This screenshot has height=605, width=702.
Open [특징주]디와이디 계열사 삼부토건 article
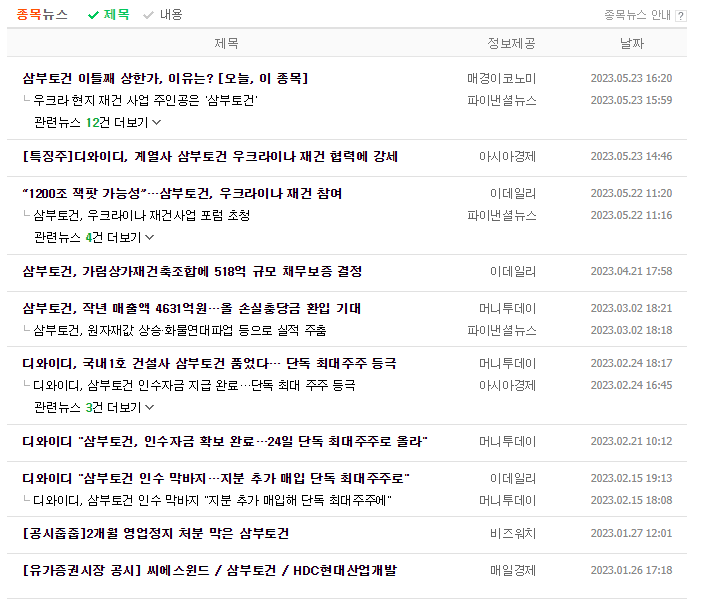point(210,156)
